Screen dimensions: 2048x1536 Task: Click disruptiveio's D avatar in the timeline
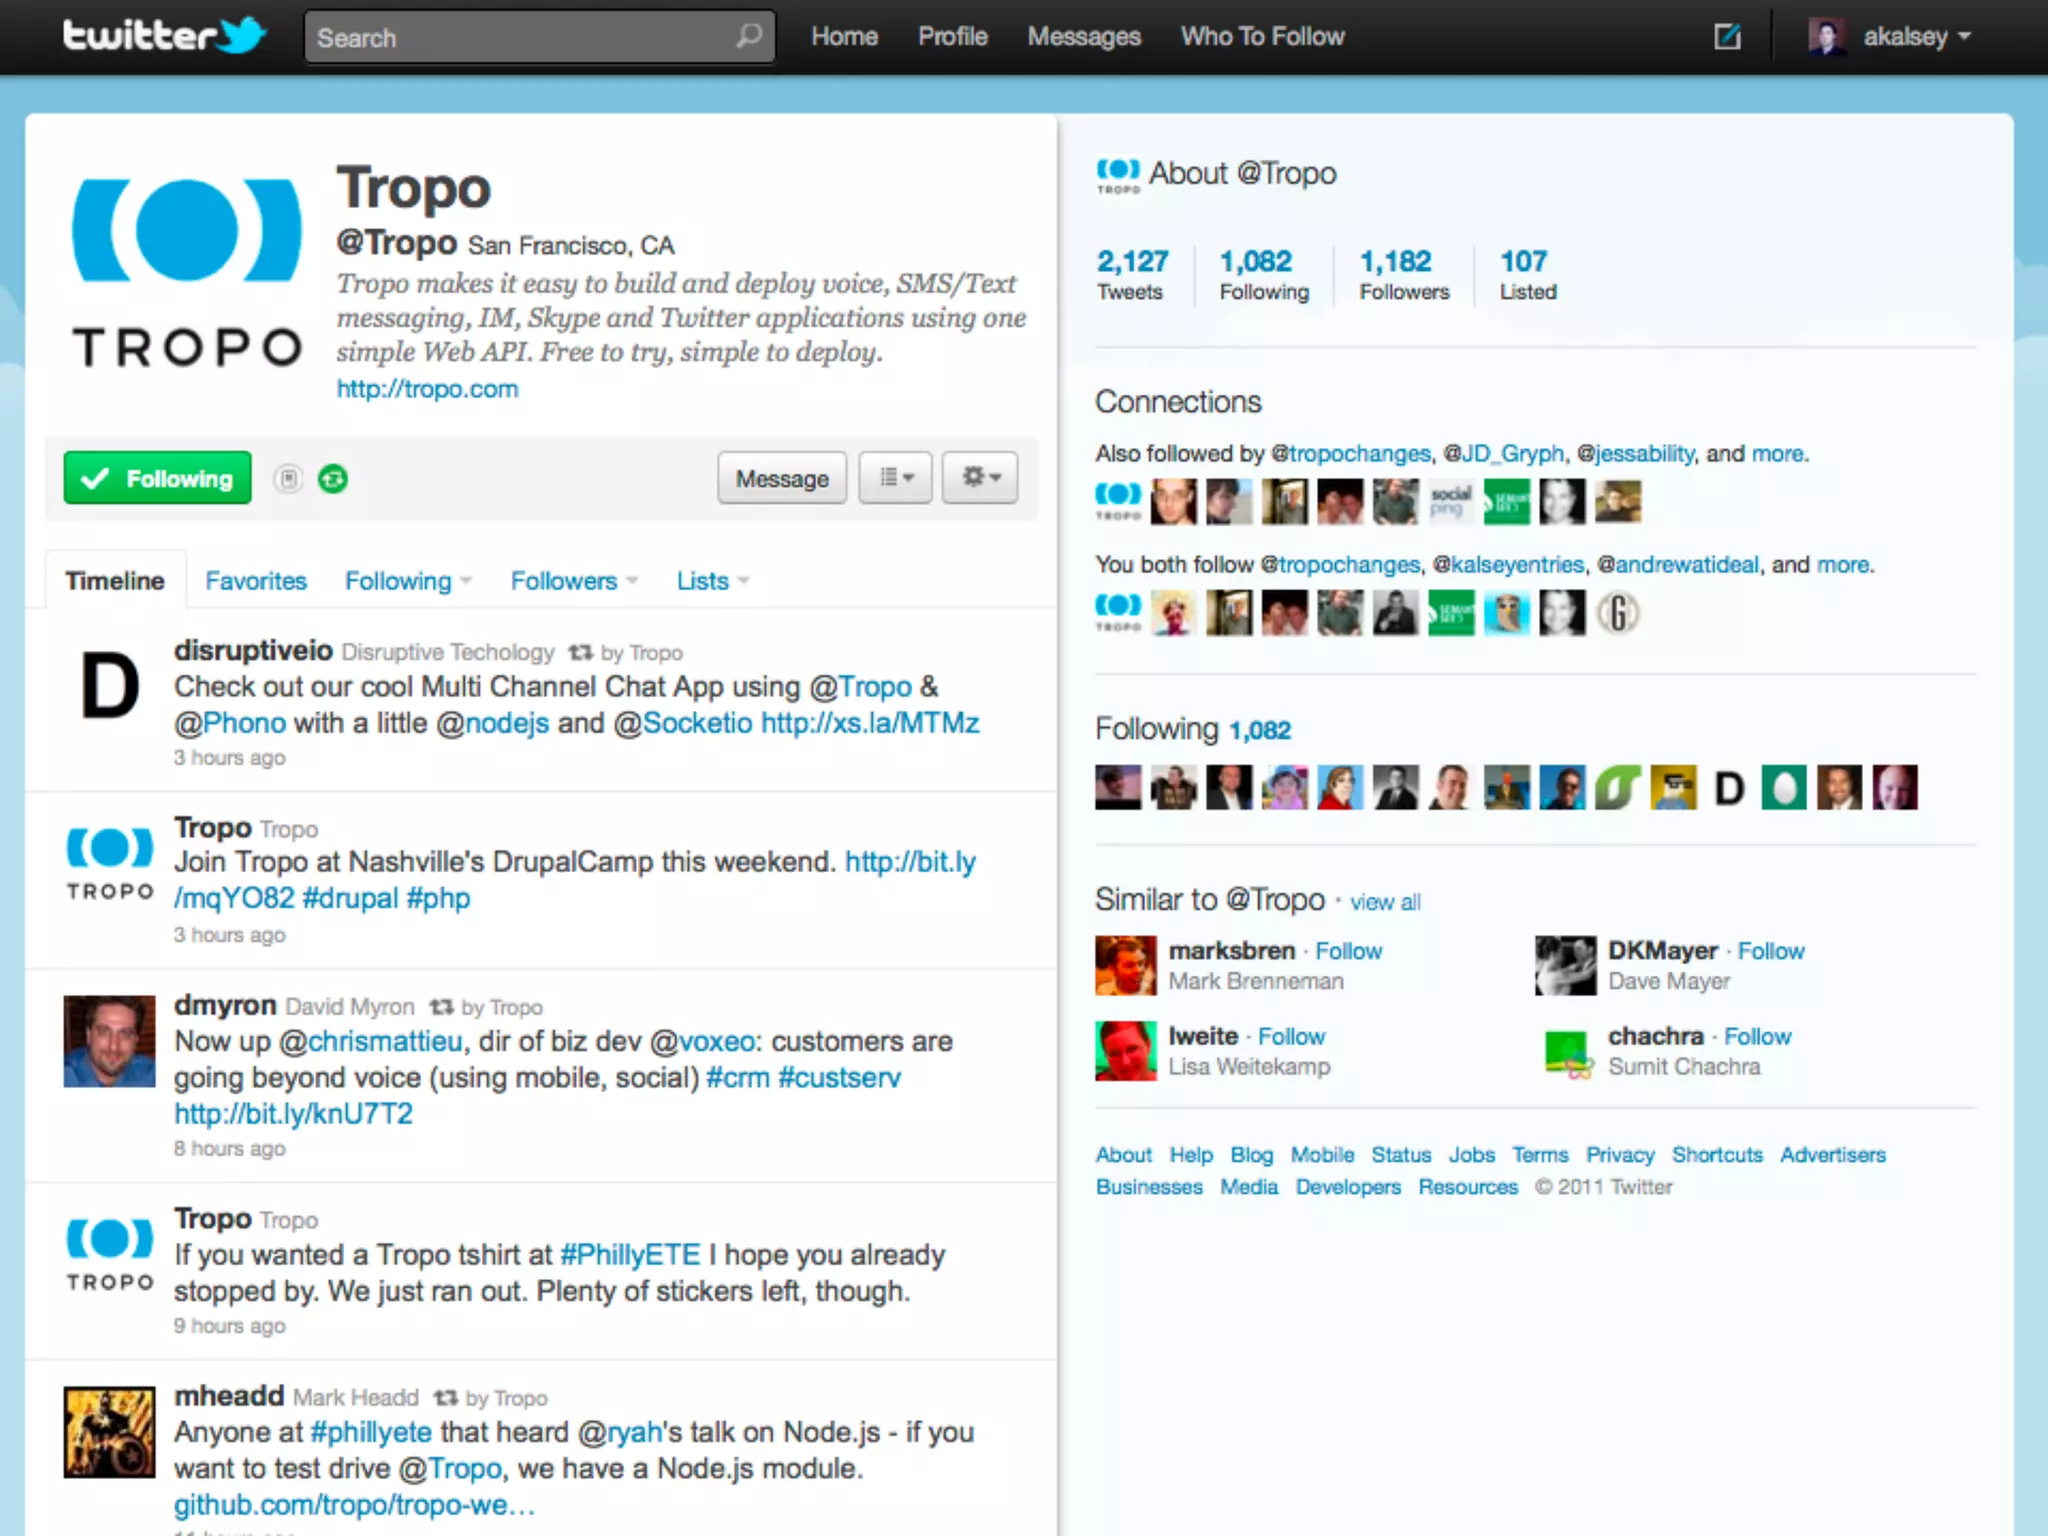pos(109,686)
